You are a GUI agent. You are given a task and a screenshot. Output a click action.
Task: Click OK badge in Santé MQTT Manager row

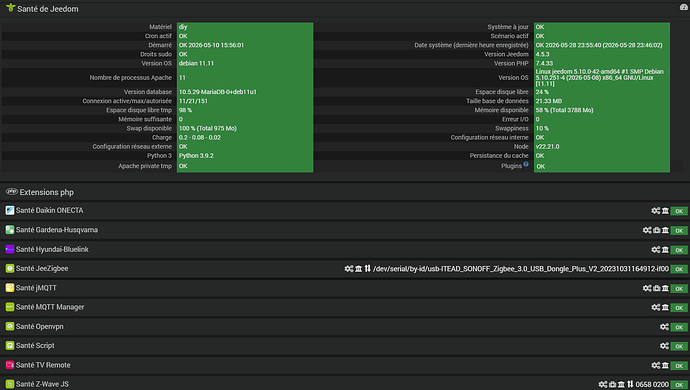(679, 308)
